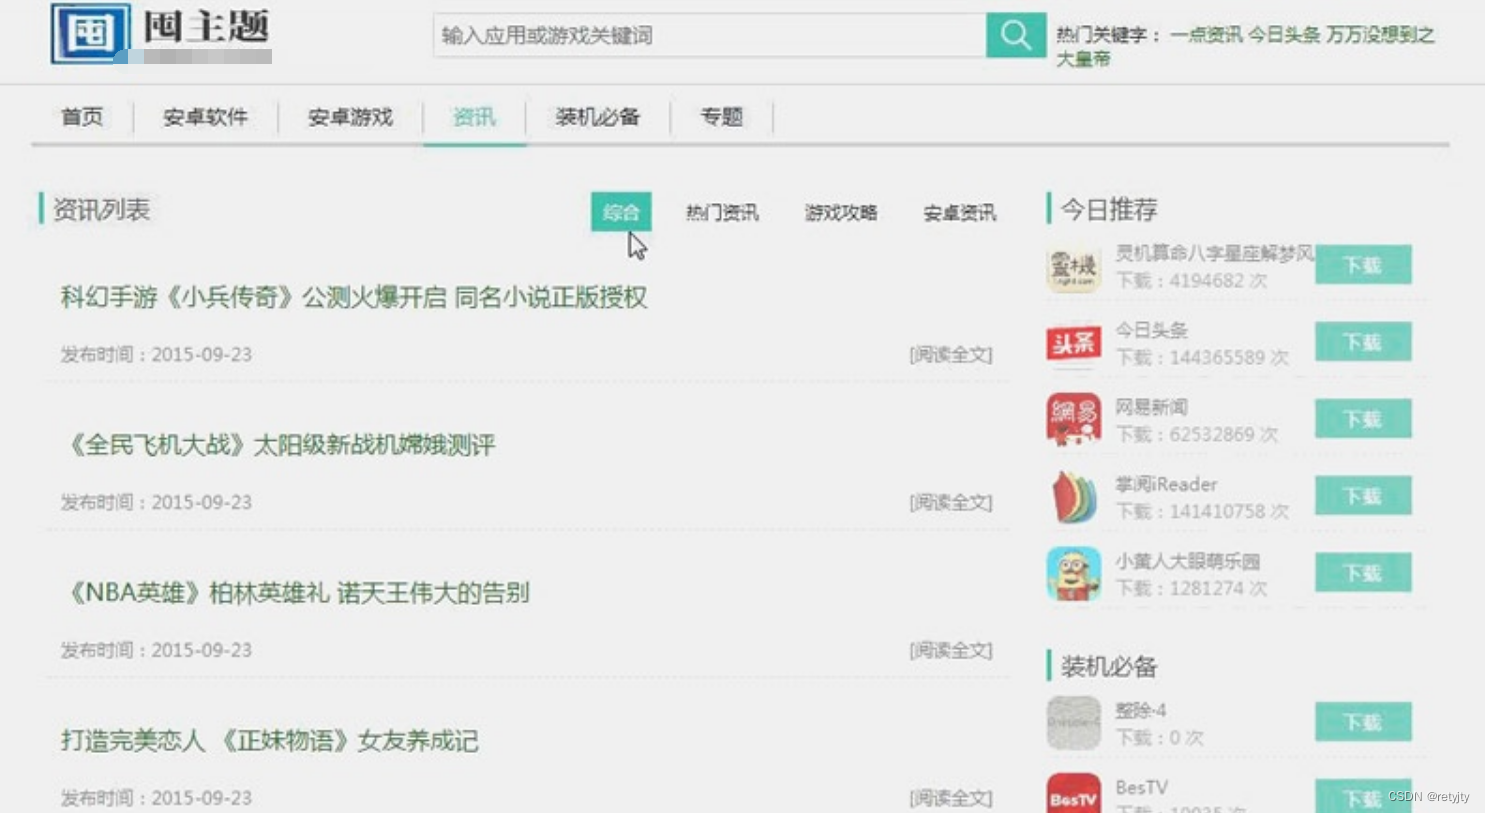The width and height of the screenshot is (1485, 813).
Task: Select the 热门资讯 filter
Action: tap(721, 212)
